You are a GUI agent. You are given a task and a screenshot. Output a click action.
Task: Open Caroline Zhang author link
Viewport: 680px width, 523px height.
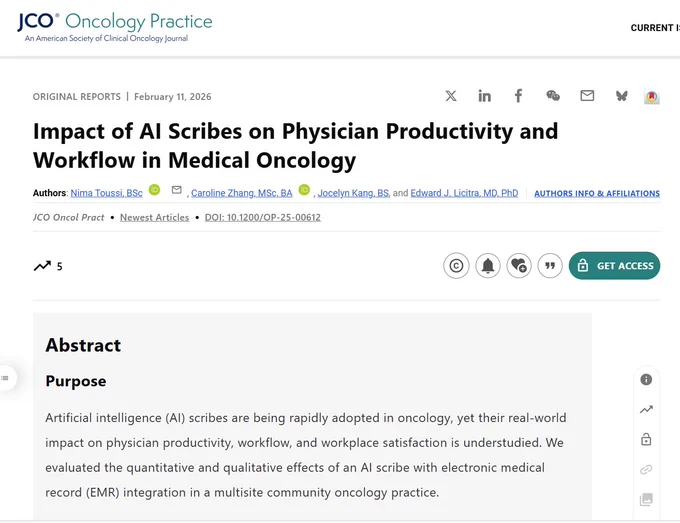(242, 193)
